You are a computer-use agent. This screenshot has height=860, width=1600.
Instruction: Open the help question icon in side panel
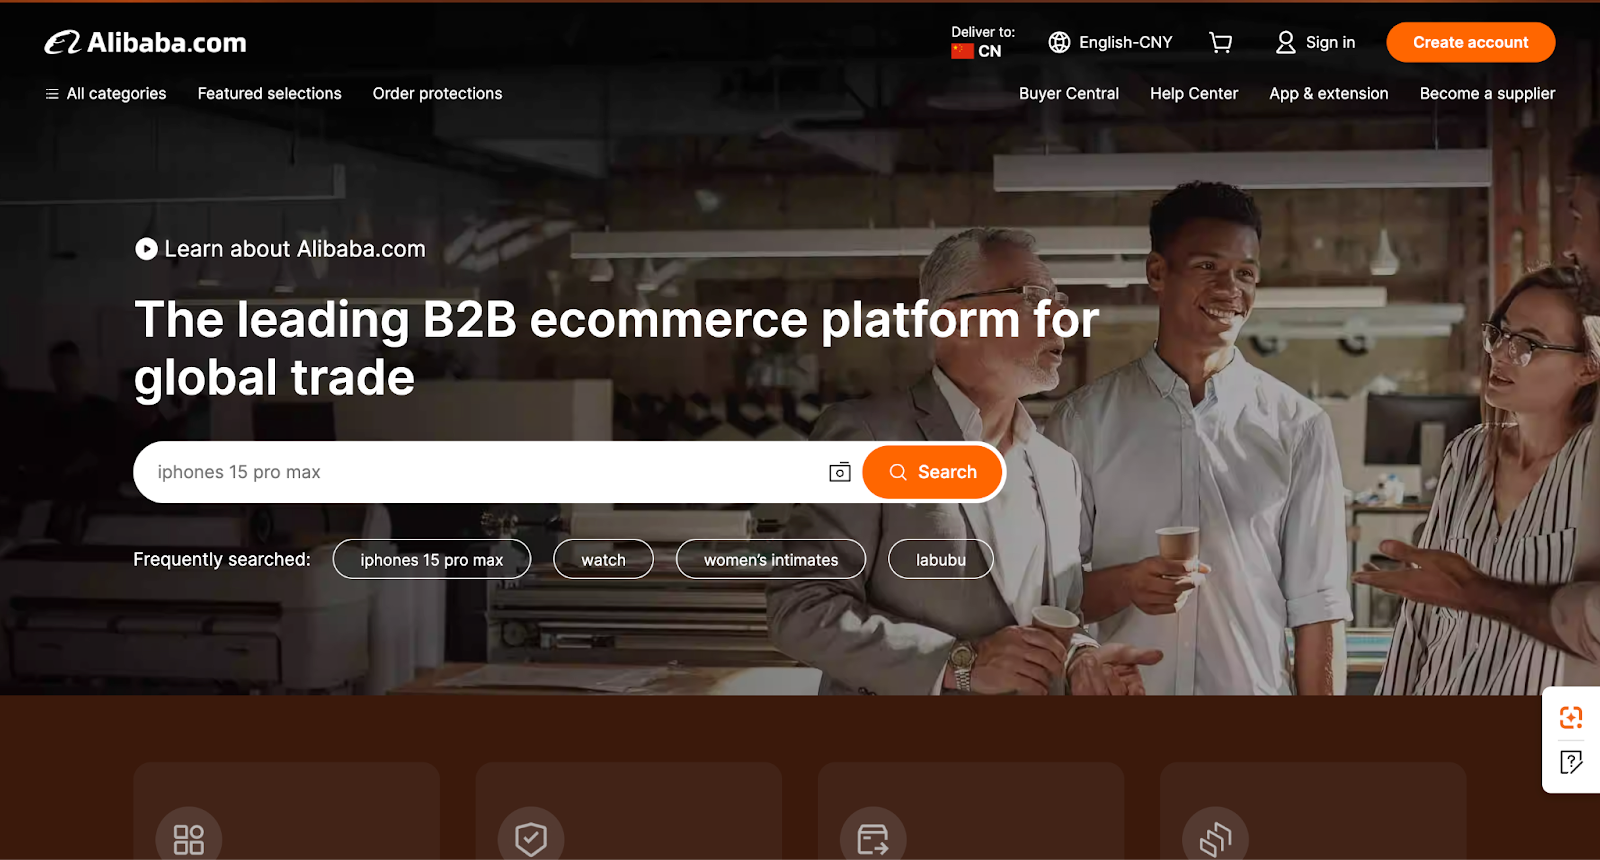coord(1570,762)
